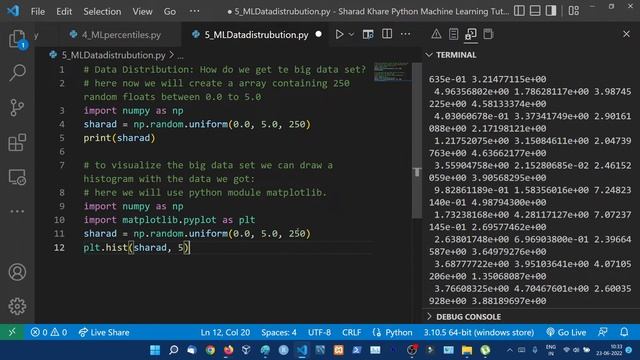Show hidden system tray icons chevron
The height and width of the screenshot is (360, 640).
(510, 350)
